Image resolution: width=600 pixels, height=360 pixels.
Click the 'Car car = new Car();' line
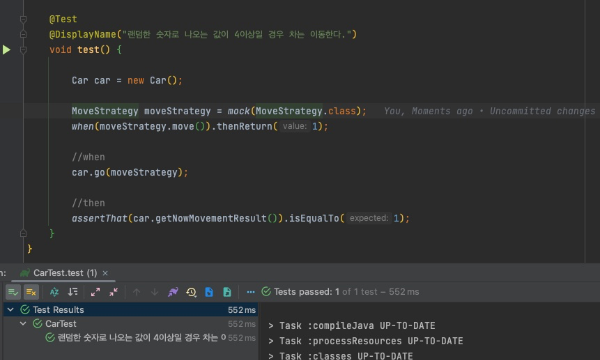point(127,80)
